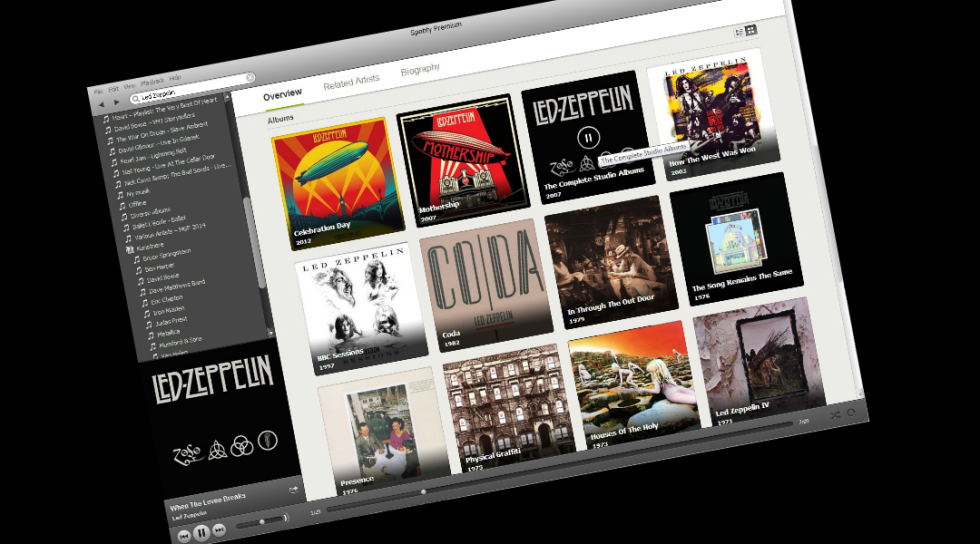
Task: Open In Through The Out Door album
Action: (x=611, y=263)
